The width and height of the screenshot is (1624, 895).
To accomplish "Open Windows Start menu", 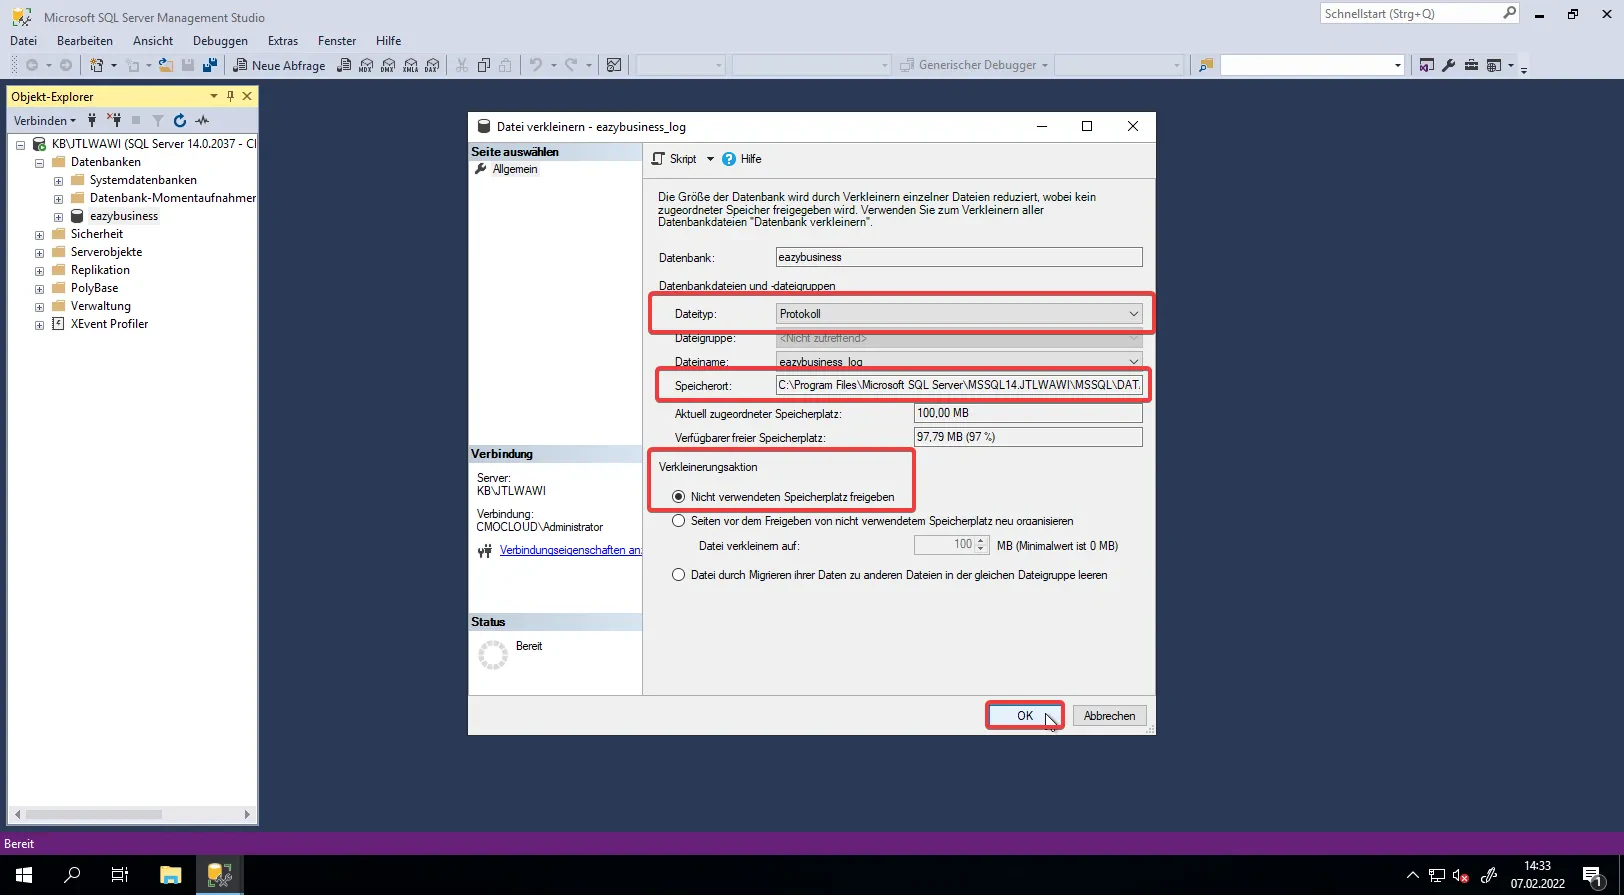I will pos(24,875).
